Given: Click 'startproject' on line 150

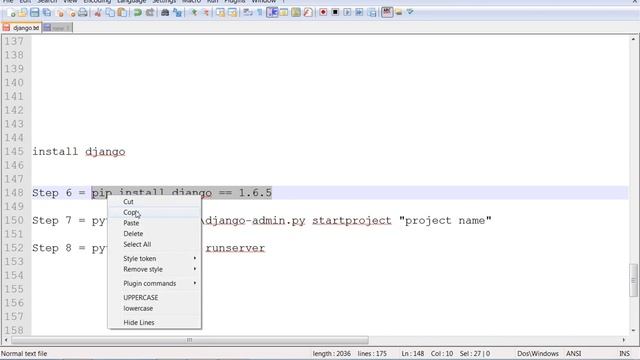Looking at the screenshot, I should click(x=351, y=220).
